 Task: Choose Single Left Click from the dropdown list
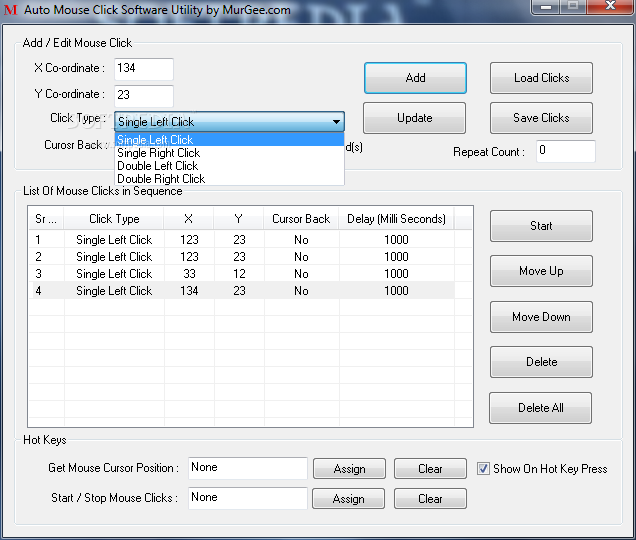click(230, 140)
